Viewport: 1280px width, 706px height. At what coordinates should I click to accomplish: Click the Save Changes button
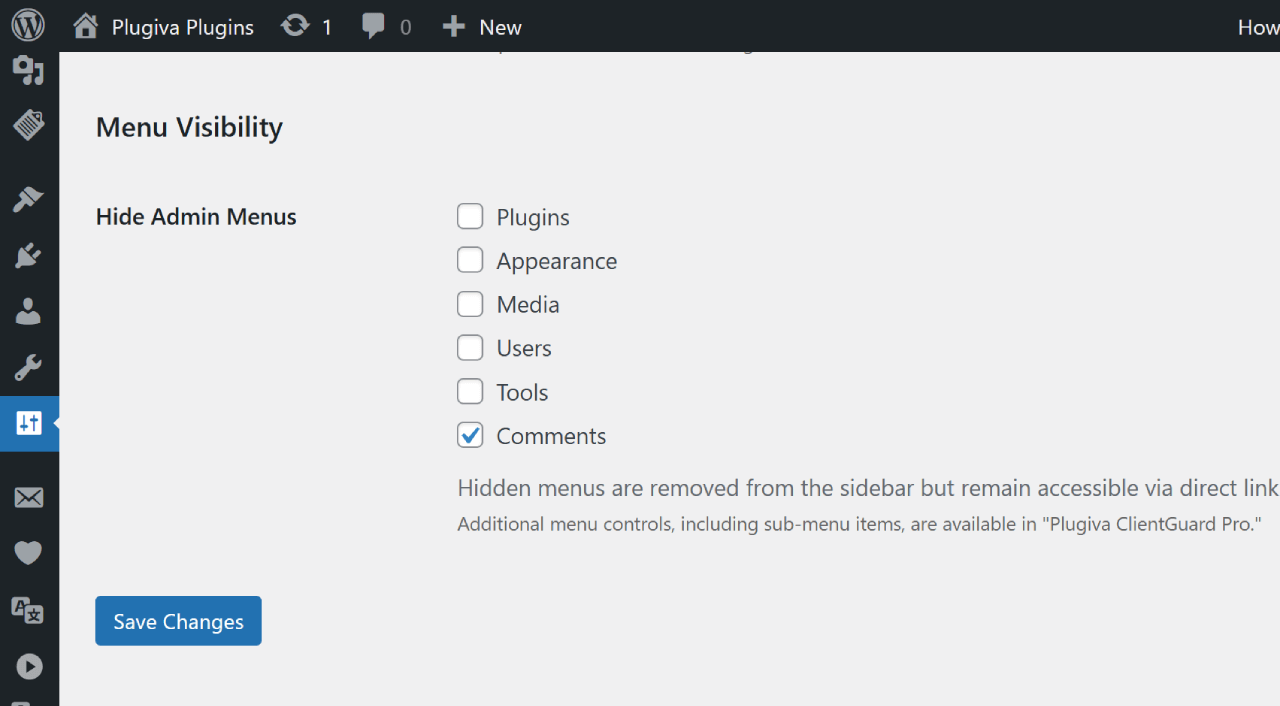coord(178,621)
